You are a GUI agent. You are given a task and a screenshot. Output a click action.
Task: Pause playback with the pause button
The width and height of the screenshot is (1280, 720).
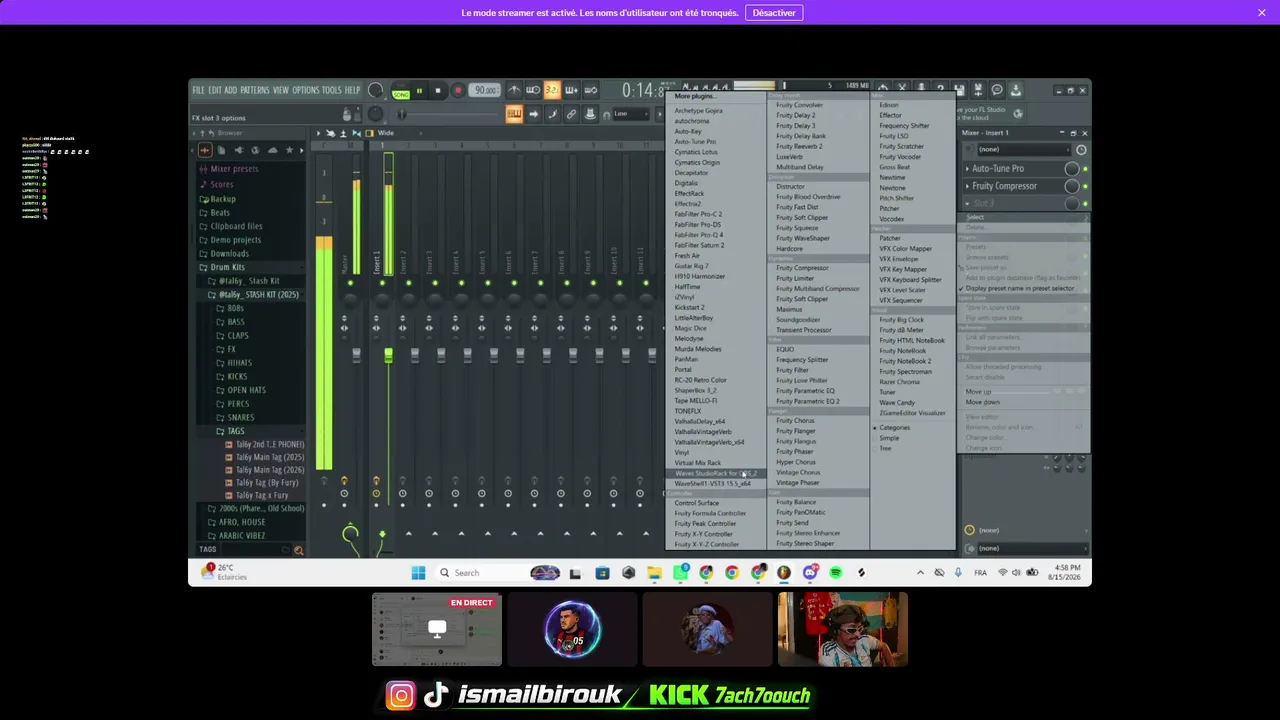point(419,91)
